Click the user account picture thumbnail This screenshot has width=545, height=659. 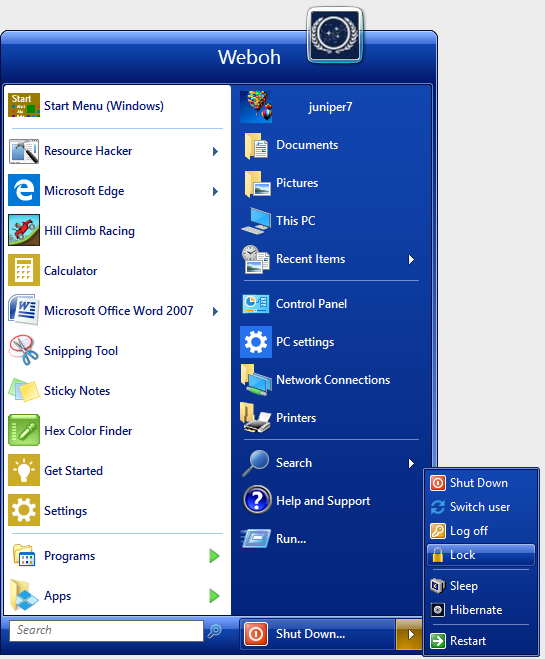tap(256, 107)
